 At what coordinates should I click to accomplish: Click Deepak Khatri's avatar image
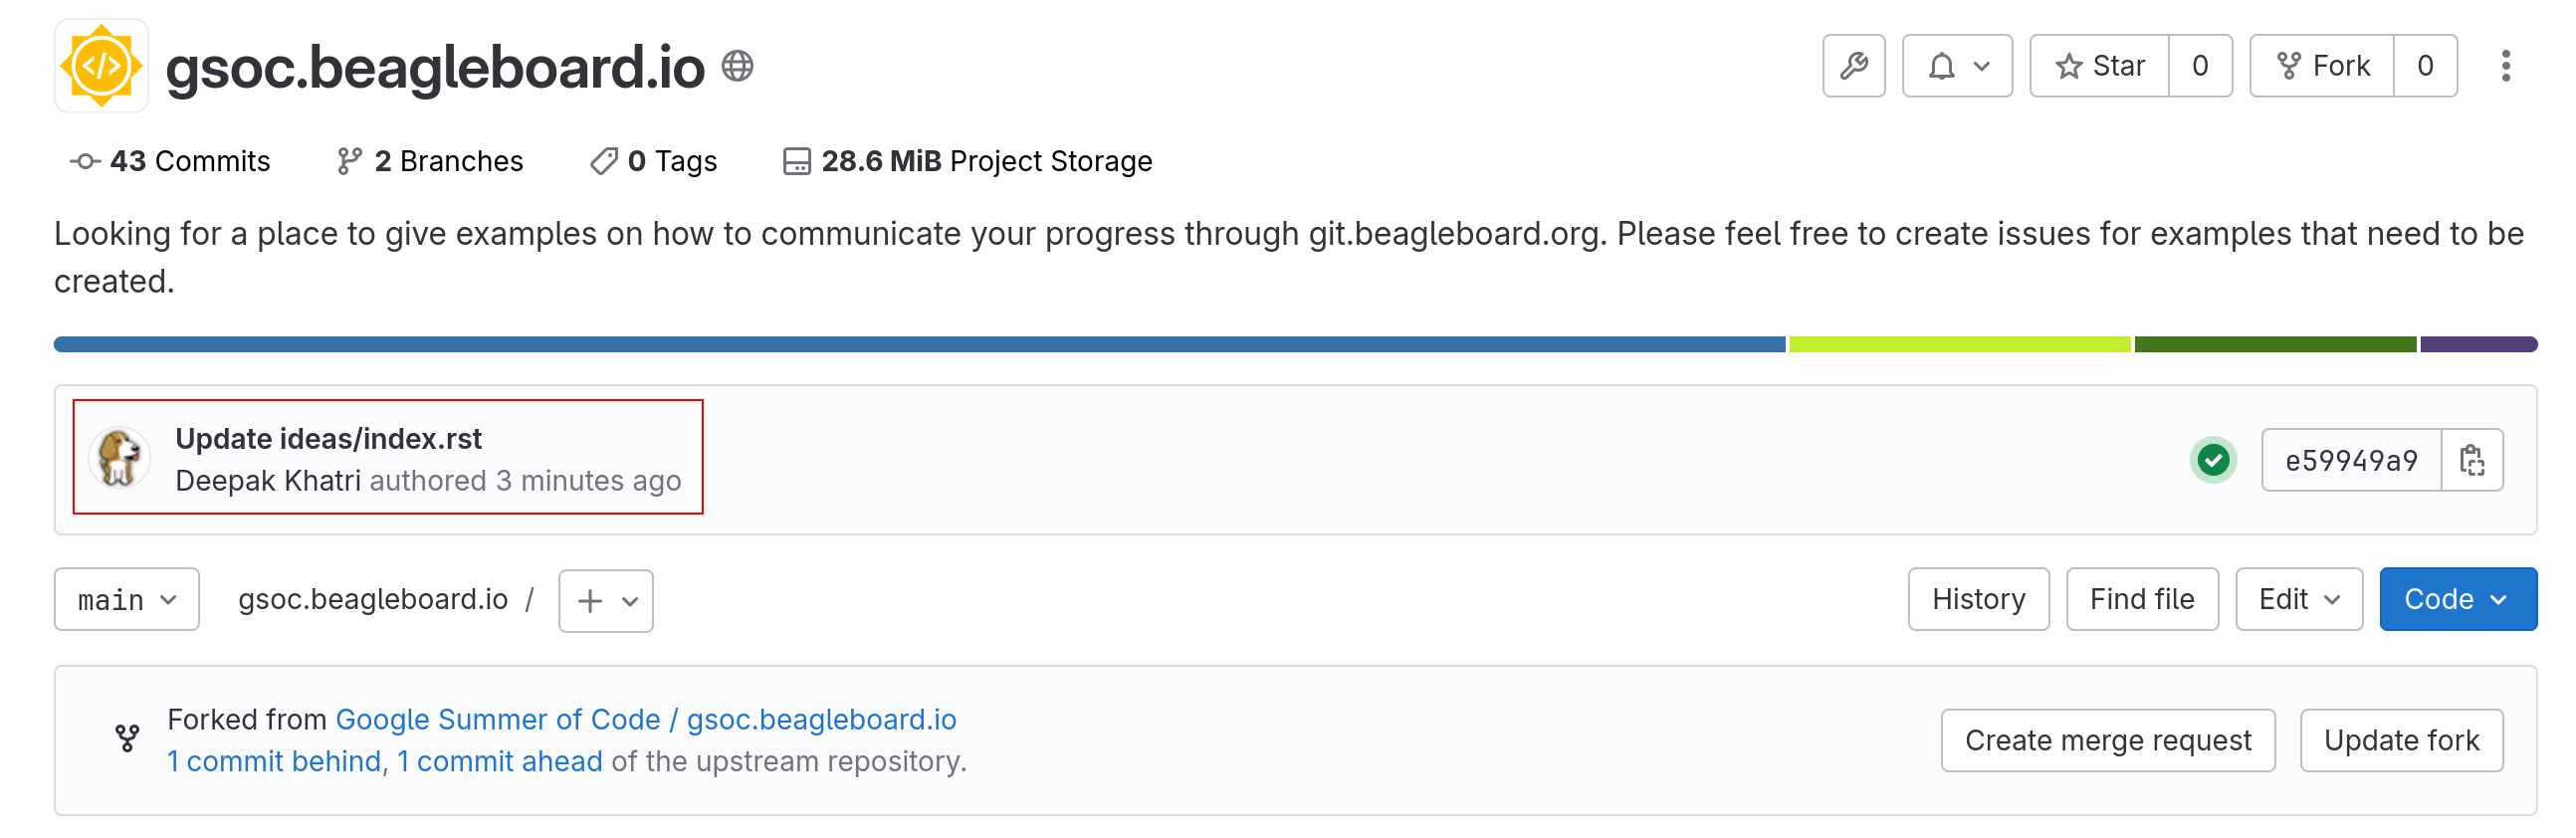tap(120, 459)
